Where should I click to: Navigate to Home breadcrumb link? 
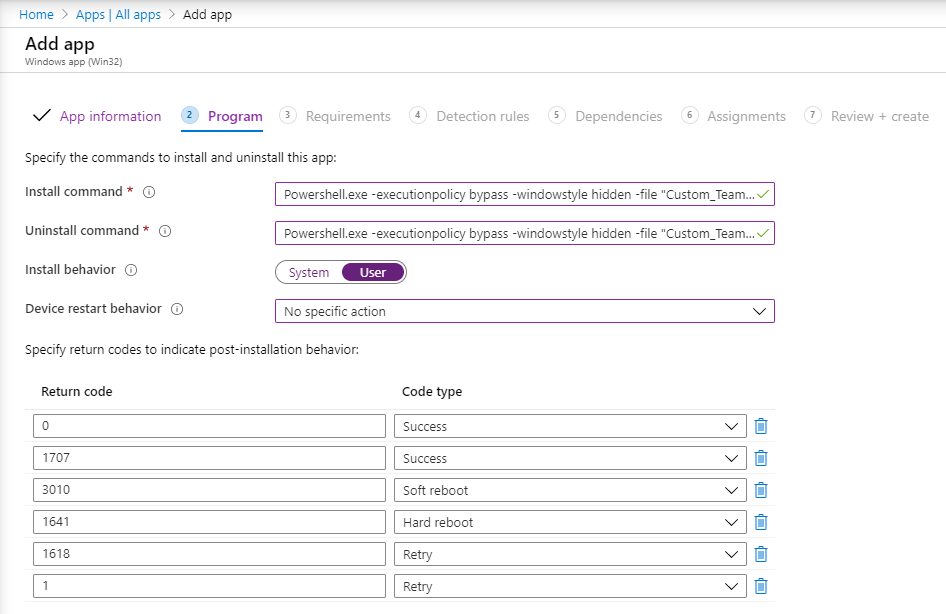tap(37, 15)
